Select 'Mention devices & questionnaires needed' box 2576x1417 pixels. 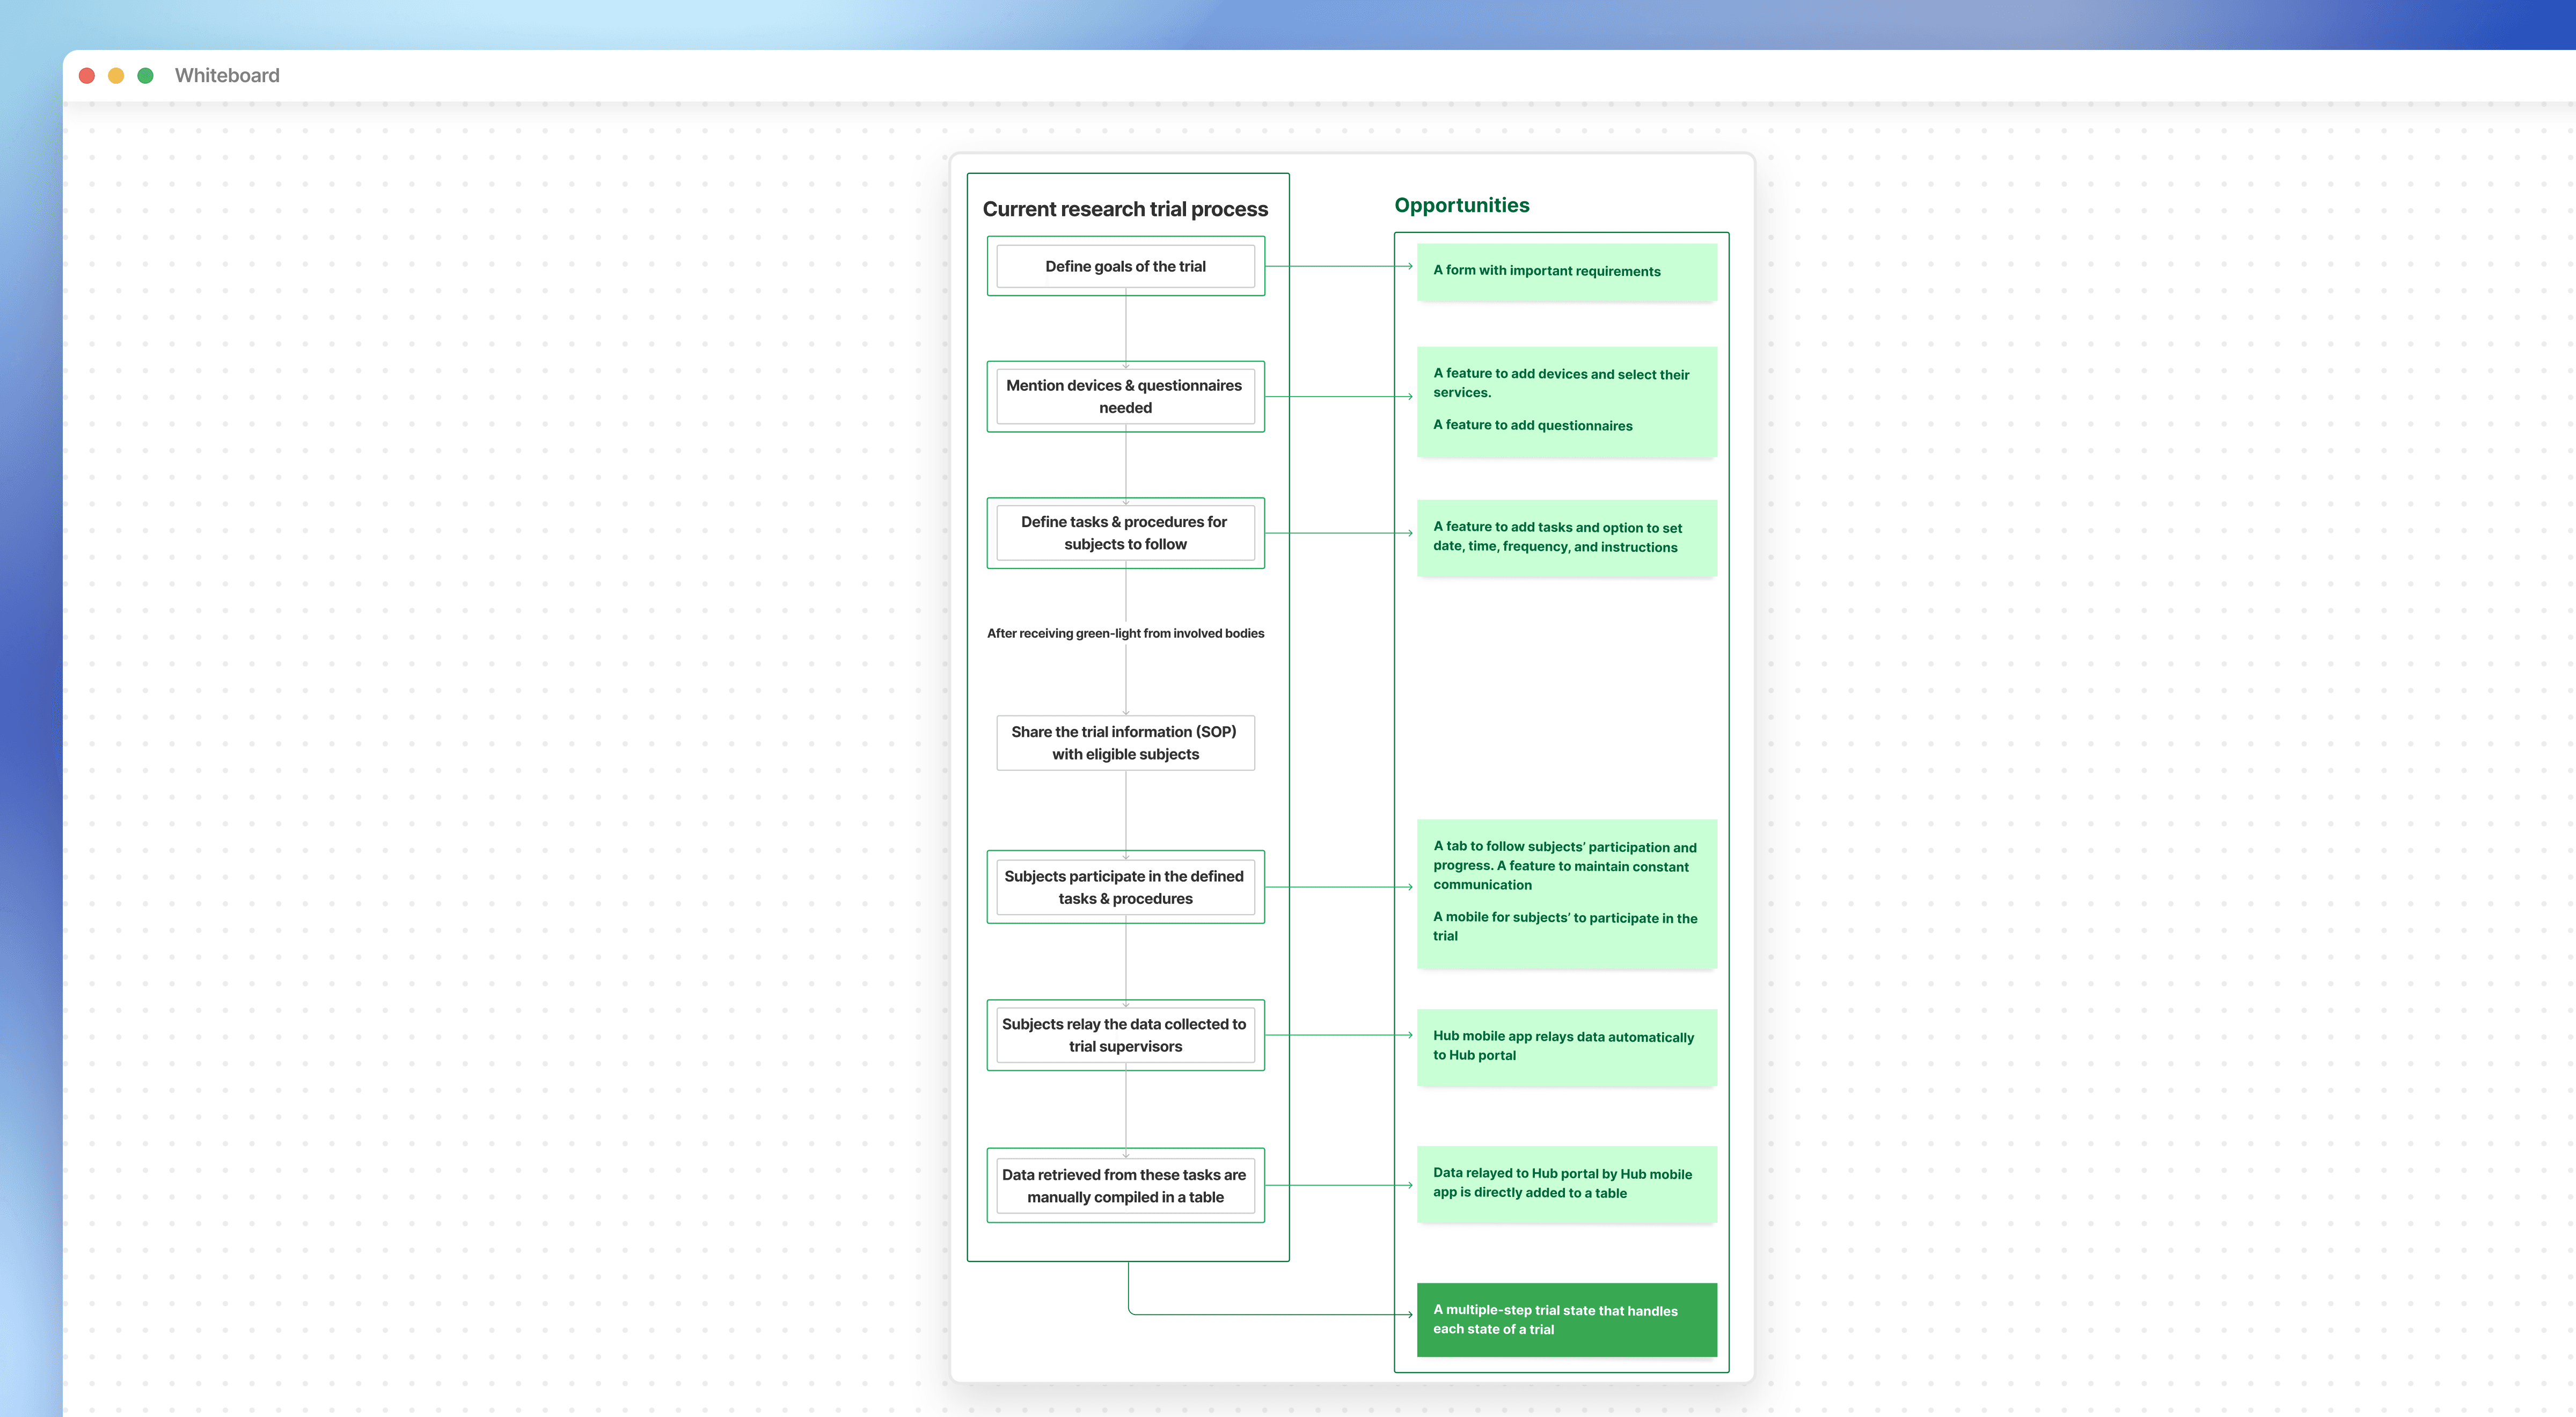(x=1125, y=396)
